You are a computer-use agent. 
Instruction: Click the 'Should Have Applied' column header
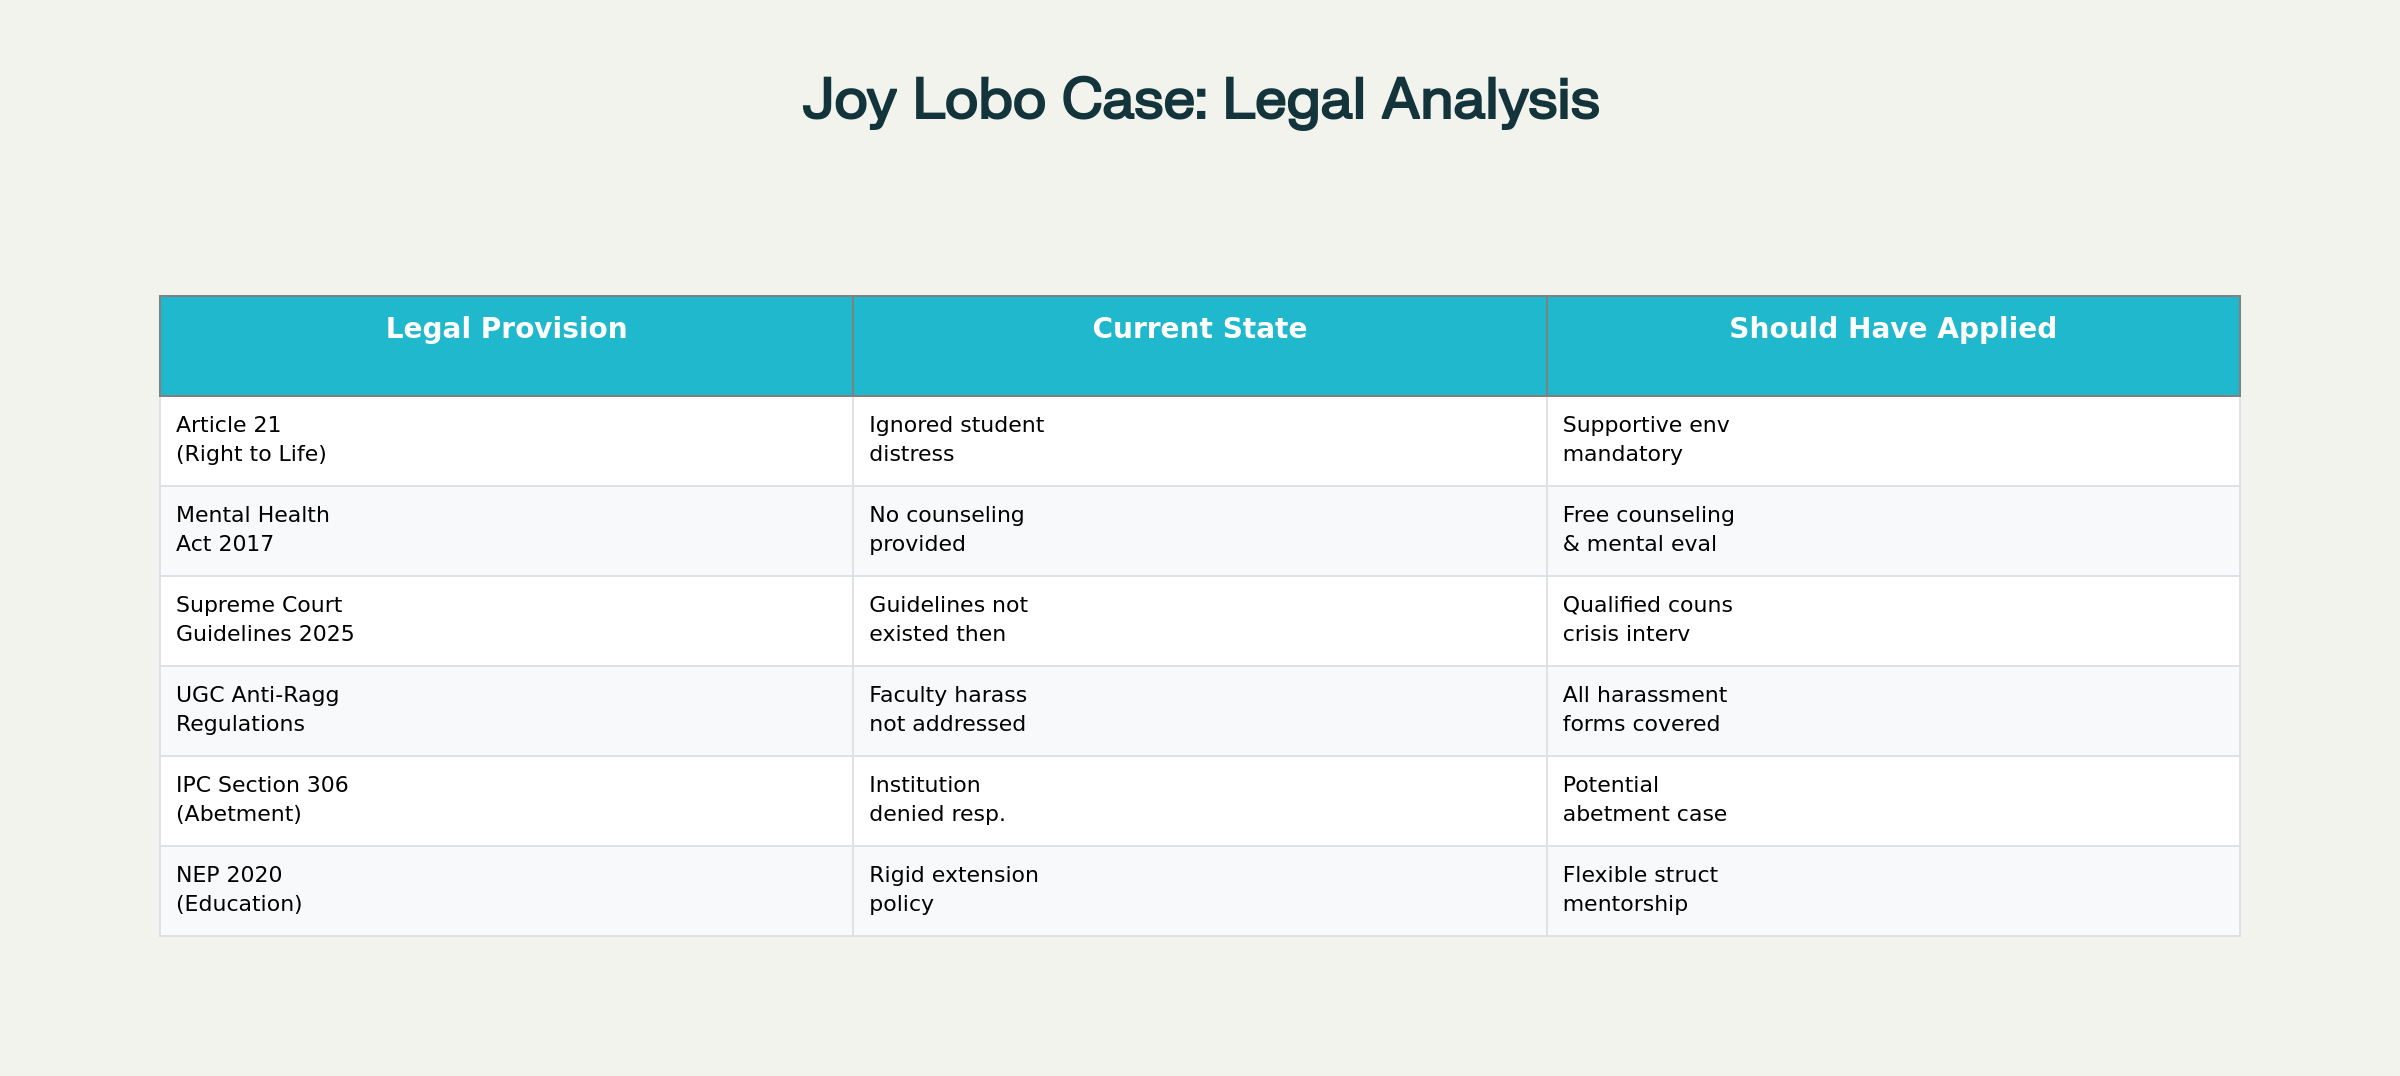1892,329
